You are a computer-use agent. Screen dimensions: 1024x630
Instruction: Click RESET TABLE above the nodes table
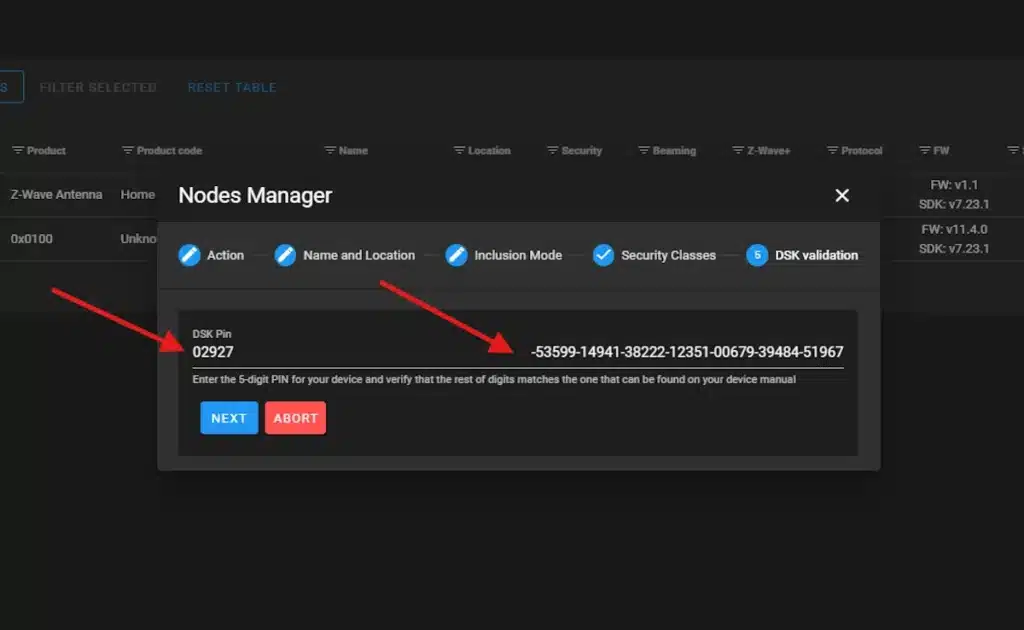(x=232, y=87)
